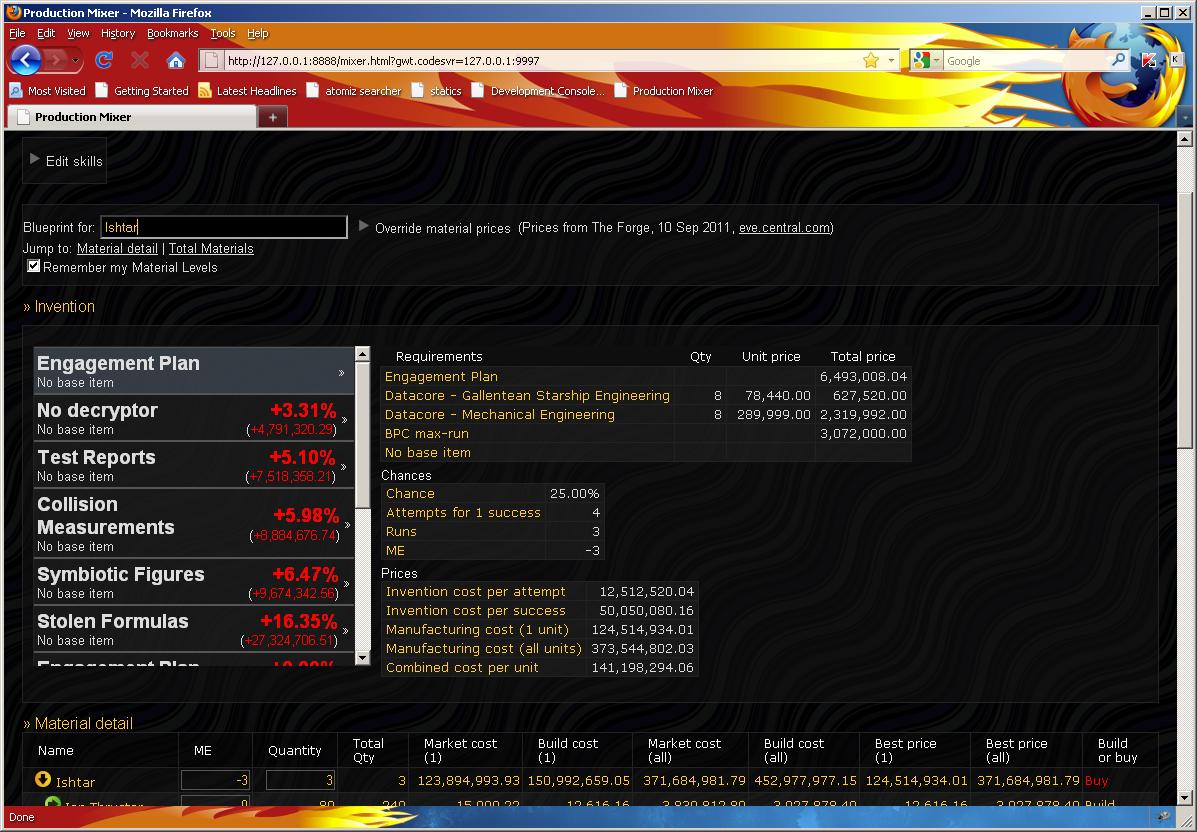1197x832 pixels.
Task: Open the Most Visited bookmarks folder
Action: (x=47, y=91)
